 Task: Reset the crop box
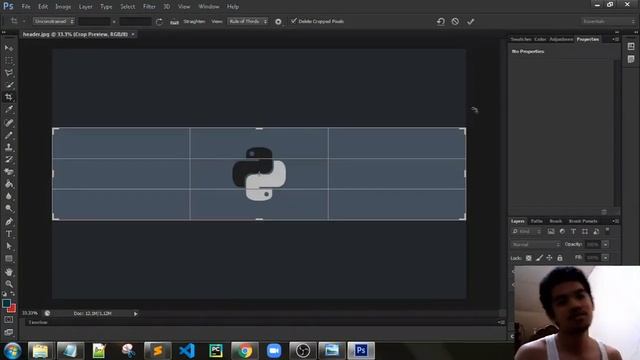click(x=440, y=21)
